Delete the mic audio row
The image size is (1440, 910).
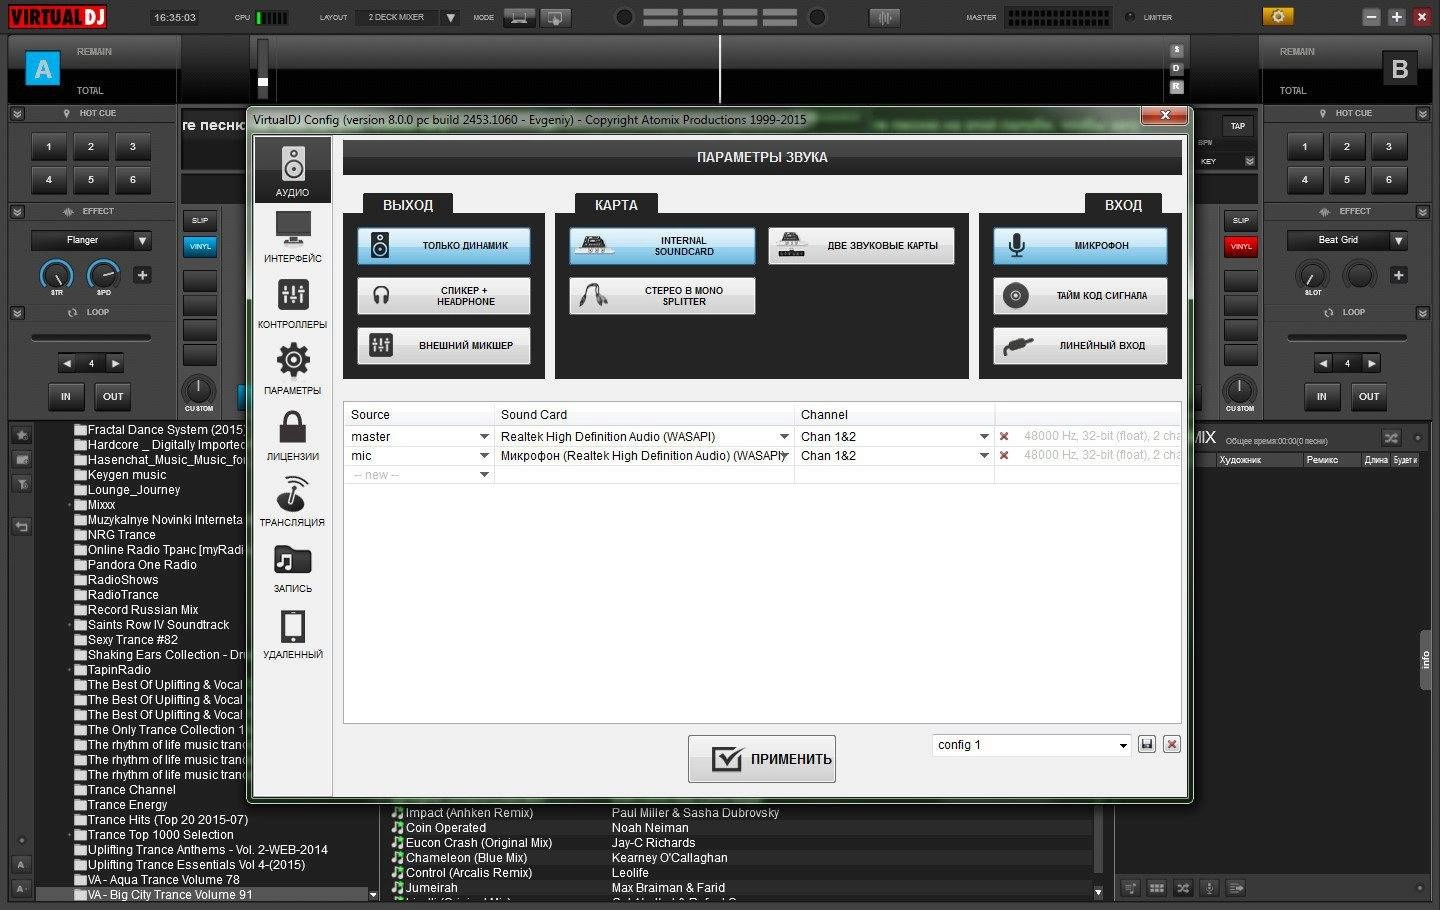point(1004,456)
